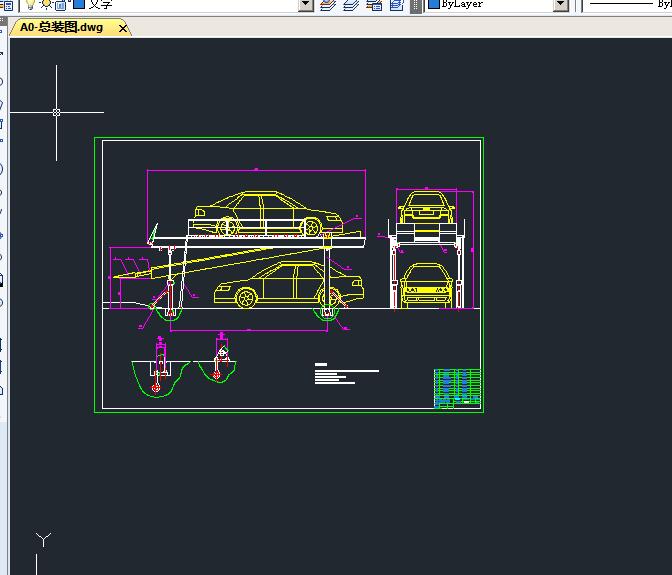The height and width of the screenshot is (575, 672).
Task: Click the third layer tool icon after the layer dropdown
Action: pos(374,5)
